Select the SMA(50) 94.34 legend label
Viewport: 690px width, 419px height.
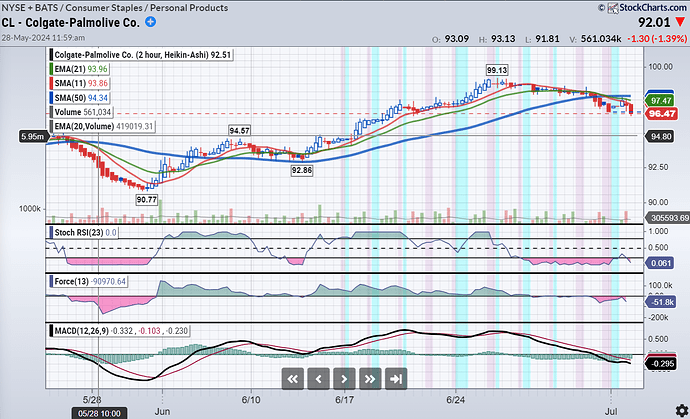tap(81, 98)
